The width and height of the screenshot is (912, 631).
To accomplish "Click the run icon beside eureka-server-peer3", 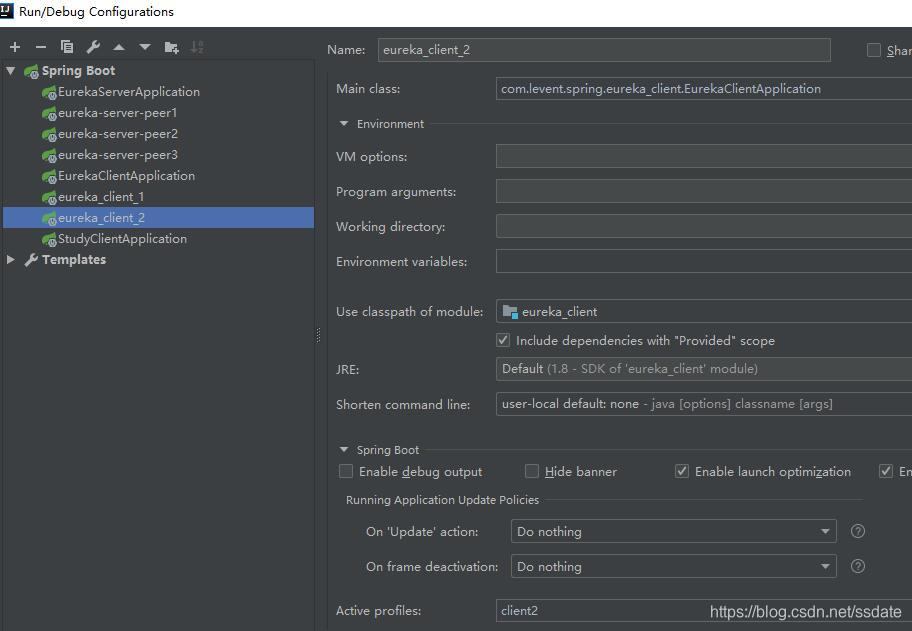I will coord(49,155).
